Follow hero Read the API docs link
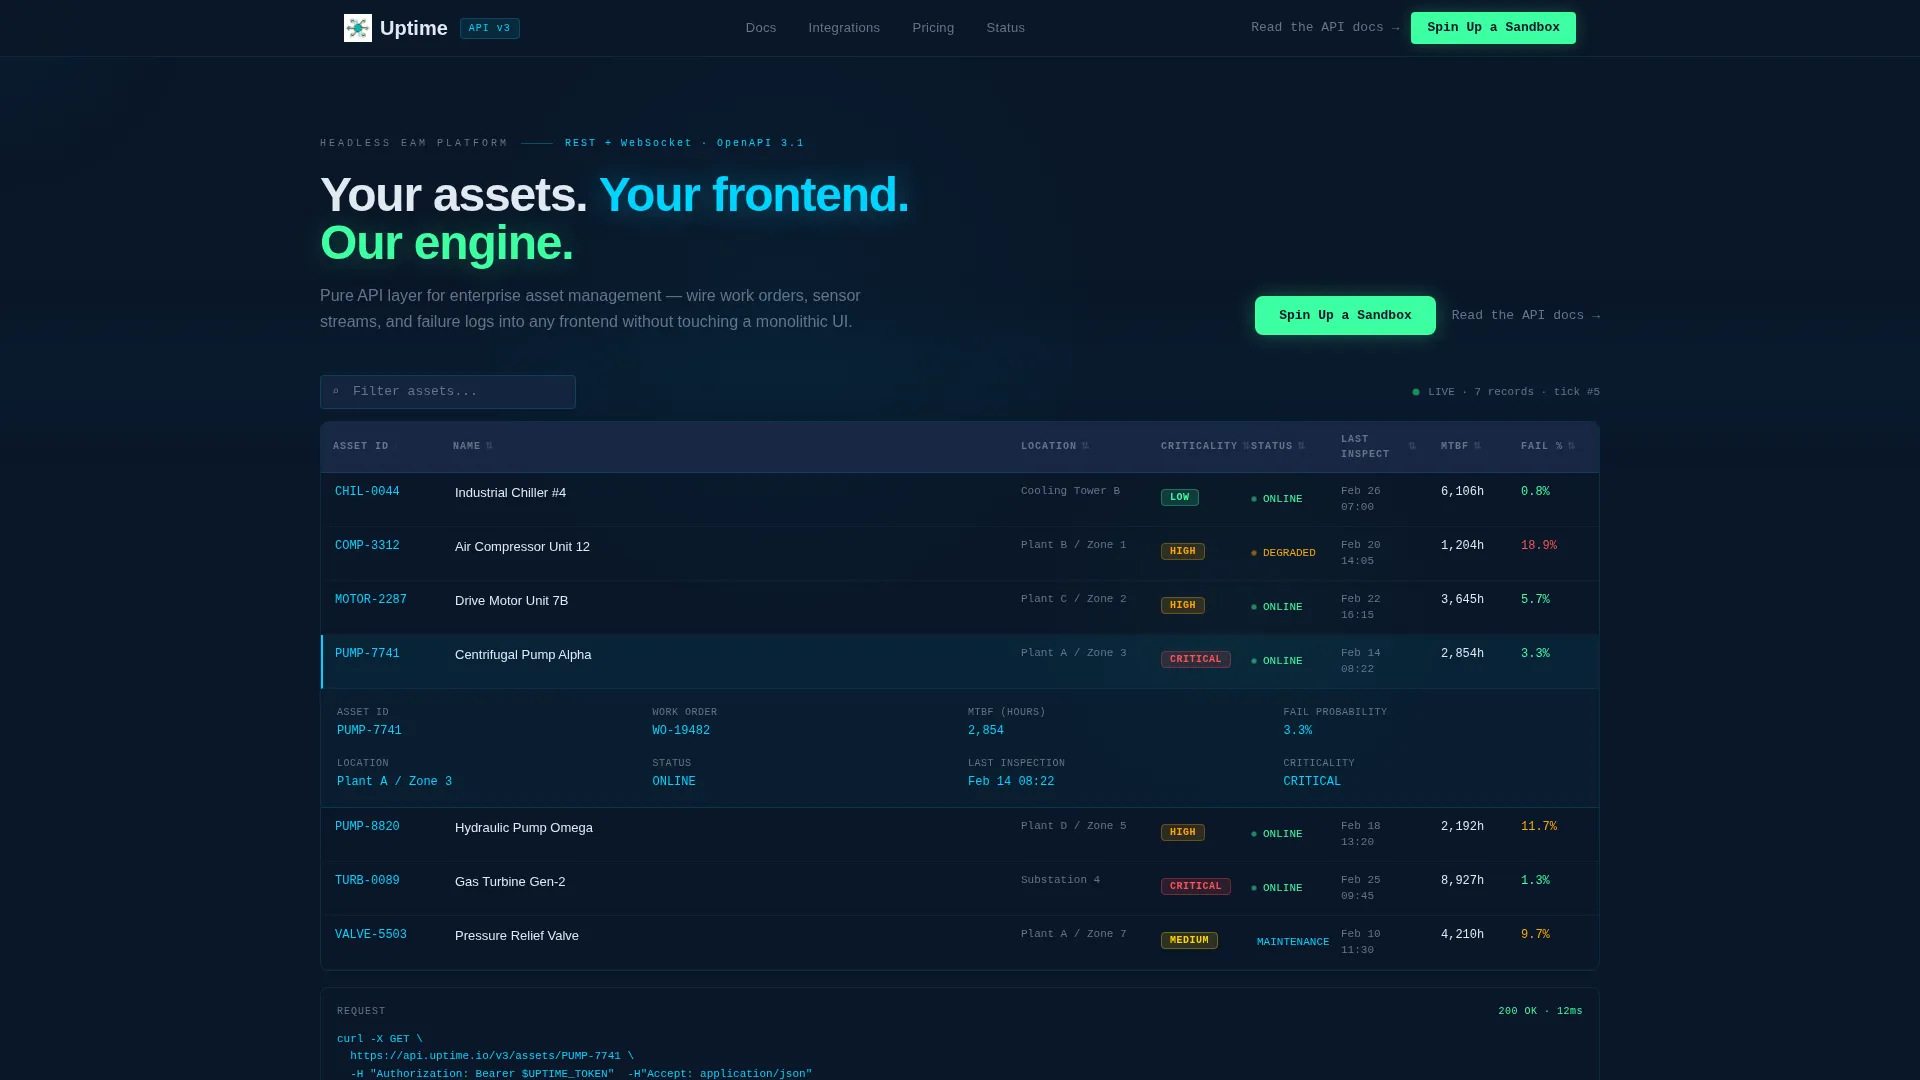Image resolution: width=1920 pixels, height=1080 pixels. (x=1526, y=316)
